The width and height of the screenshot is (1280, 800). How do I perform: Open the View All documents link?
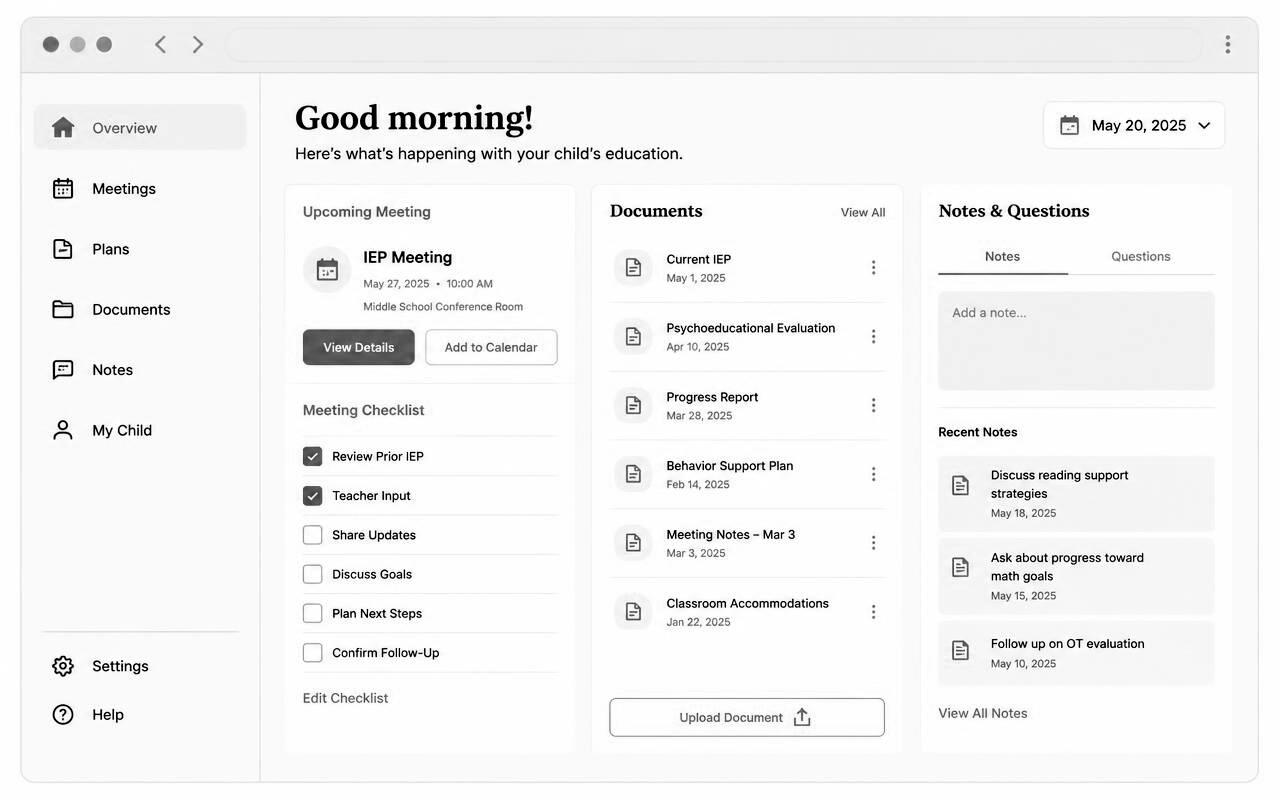click(863, 212)
